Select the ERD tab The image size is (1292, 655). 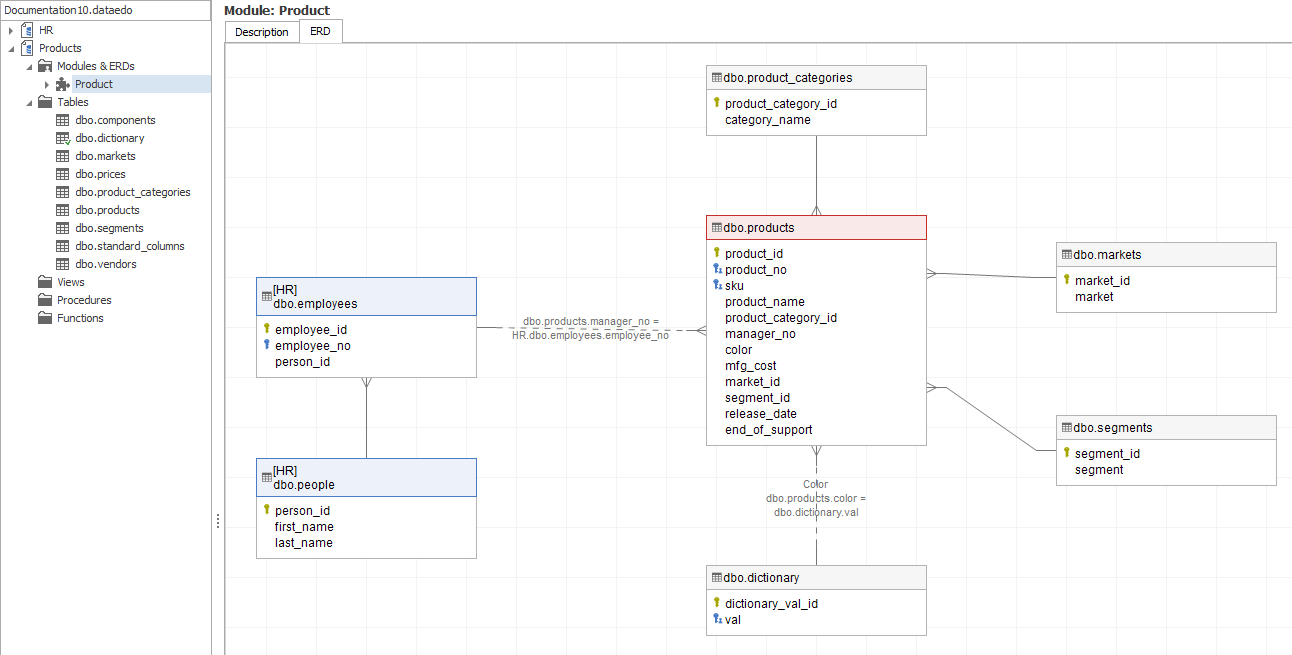(321, 32)
